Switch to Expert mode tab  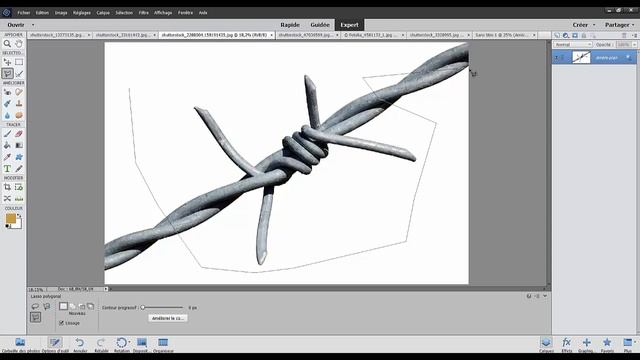point(349,25)
